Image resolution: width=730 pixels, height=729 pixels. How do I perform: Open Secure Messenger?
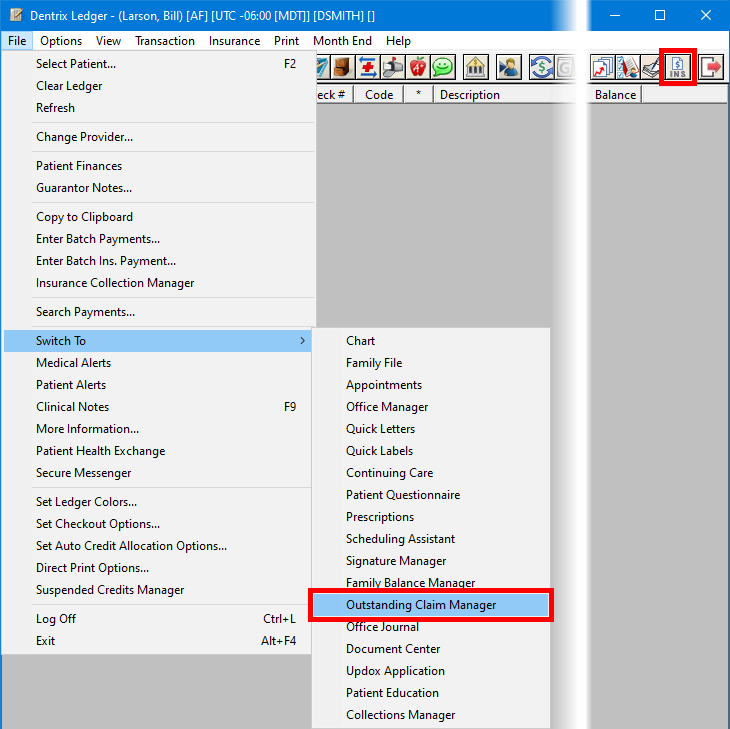[157, 473]
